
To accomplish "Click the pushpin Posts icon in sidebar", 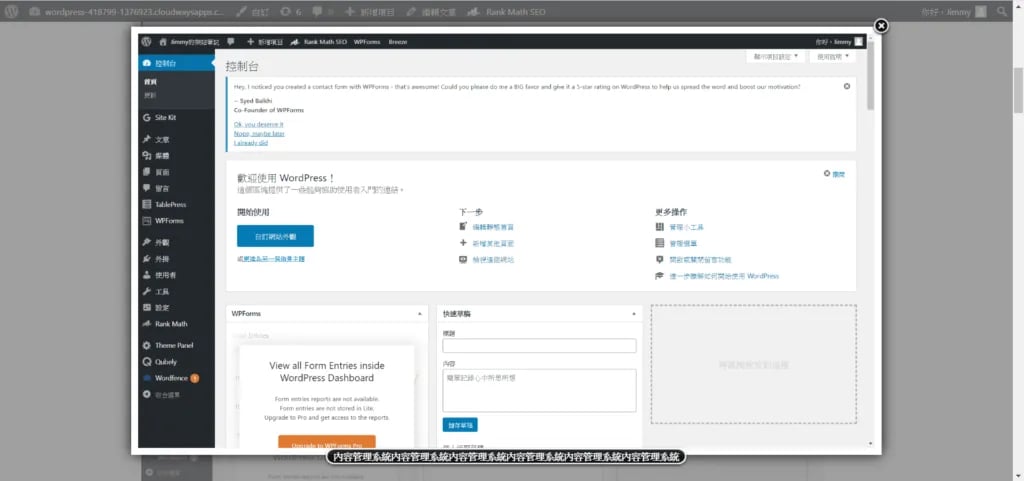I will 147,139.
